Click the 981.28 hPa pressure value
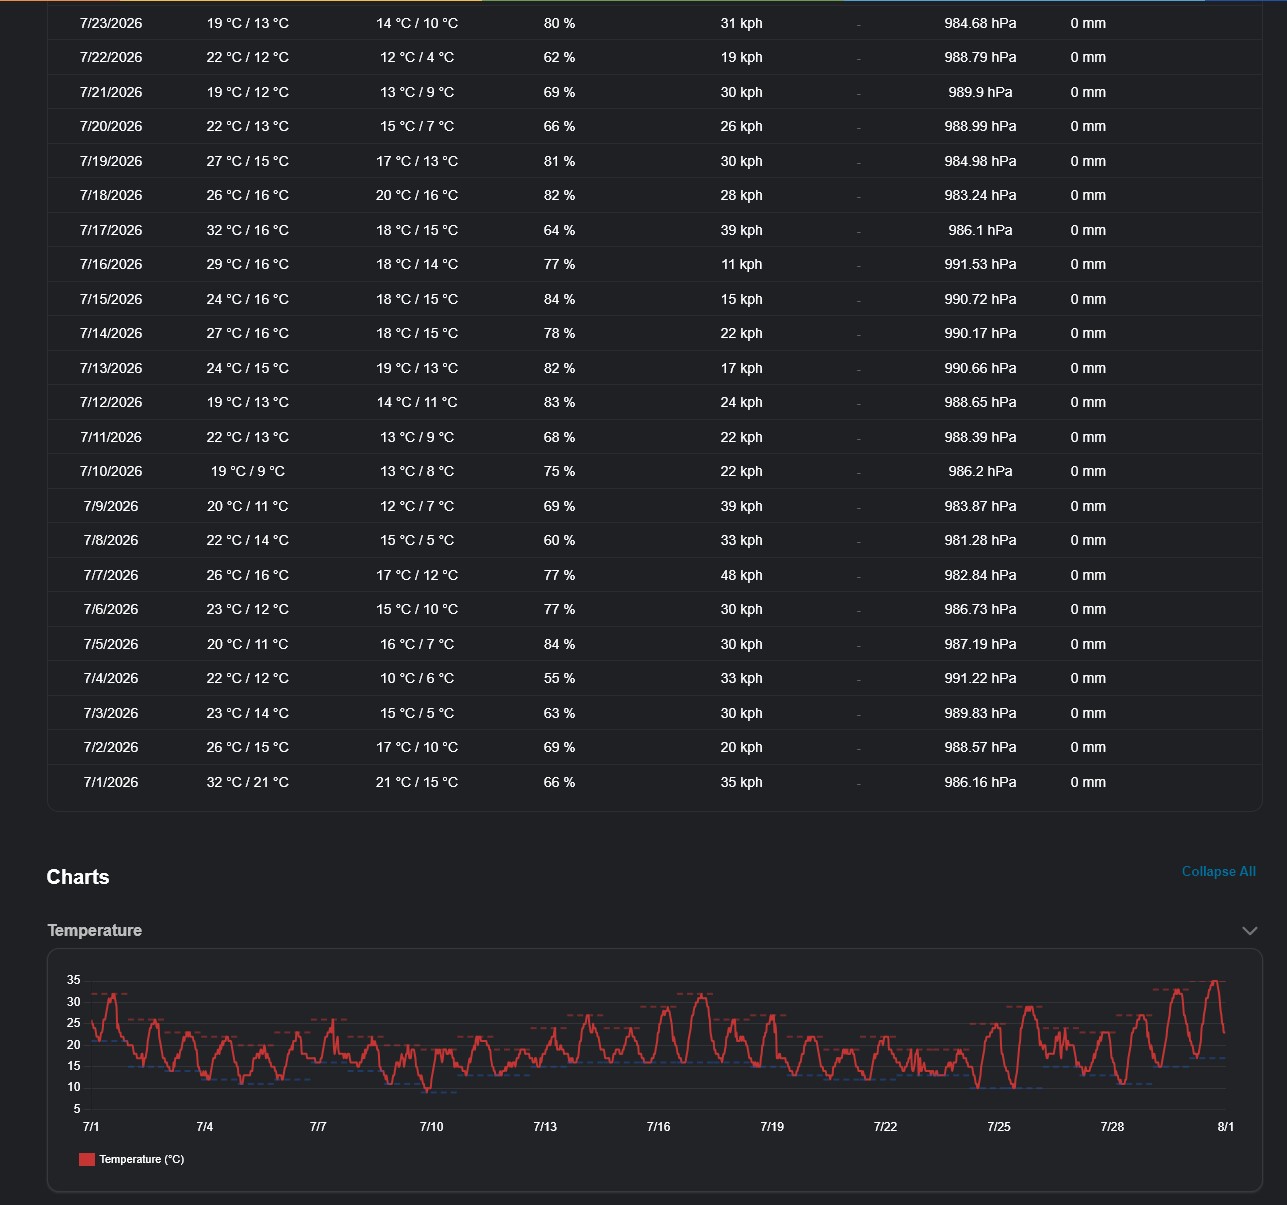The image size is (1287, 1205). tap(980, 540)
